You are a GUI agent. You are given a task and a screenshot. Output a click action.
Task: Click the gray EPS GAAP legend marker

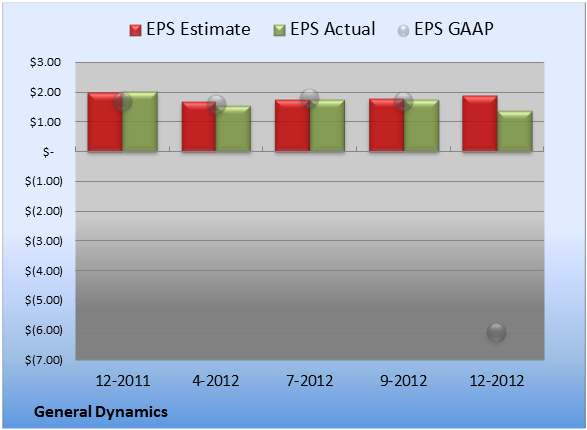tap(403, 31)
